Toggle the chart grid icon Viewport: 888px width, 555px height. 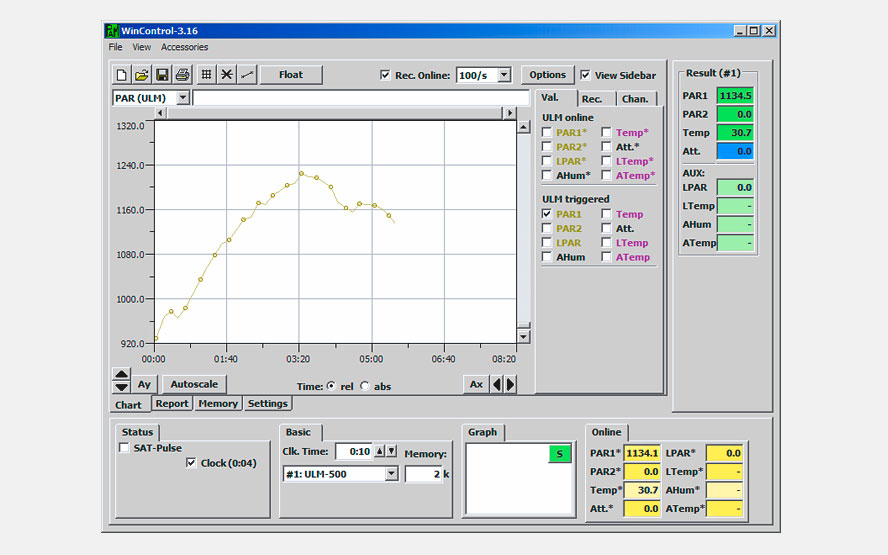coord(207,75)
